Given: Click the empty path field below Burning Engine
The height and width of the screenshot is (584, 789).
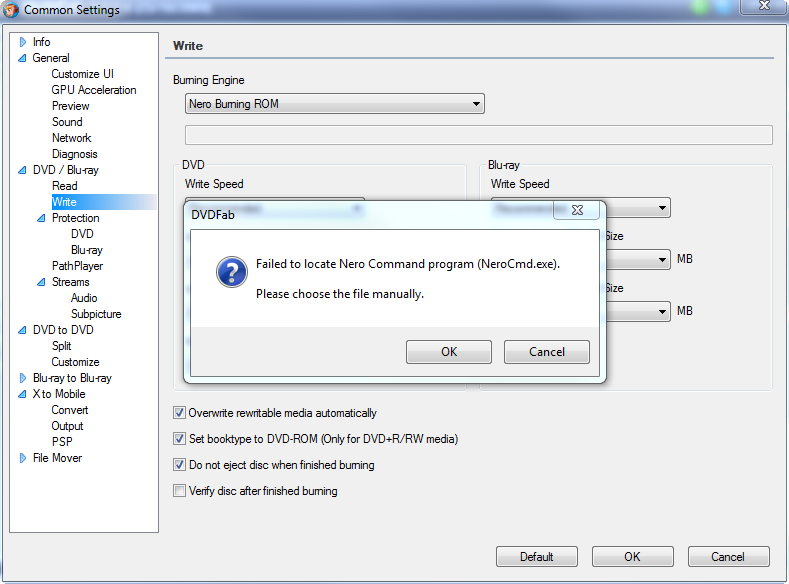Looking at the screenshot, I should coord(479,135).
